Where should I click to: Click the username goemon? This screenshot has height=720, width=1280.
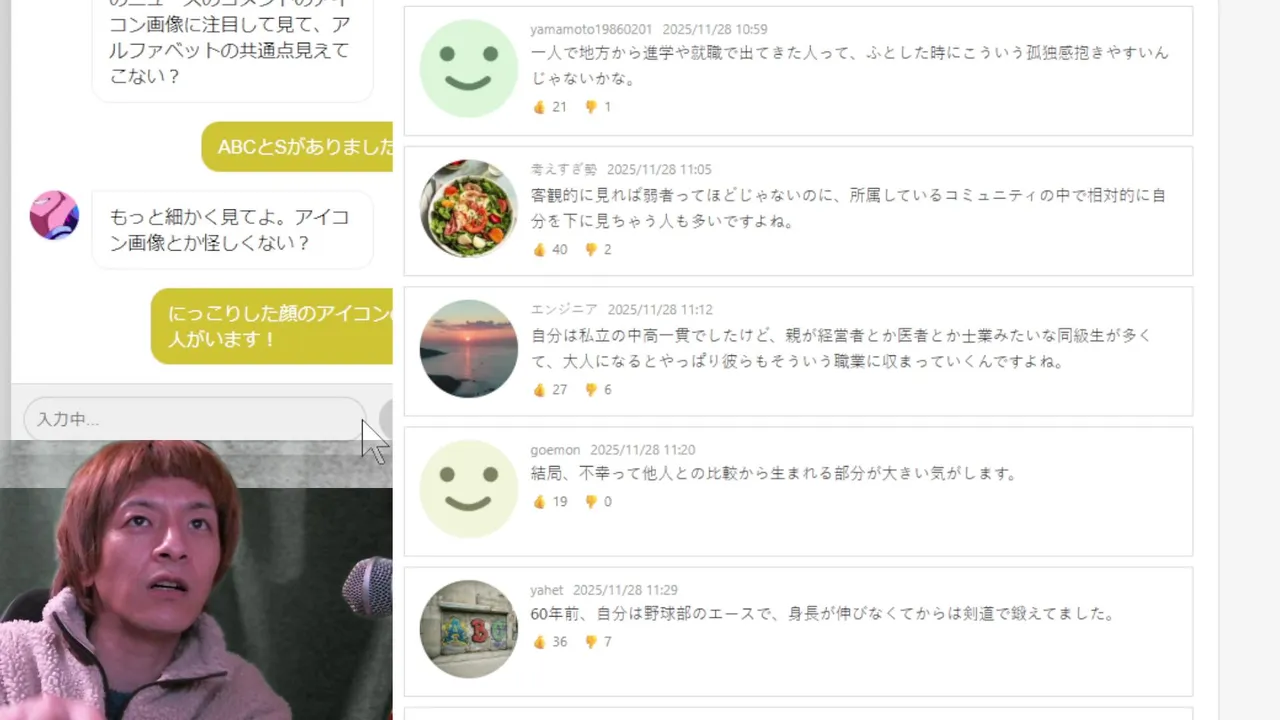click(555, 450)
